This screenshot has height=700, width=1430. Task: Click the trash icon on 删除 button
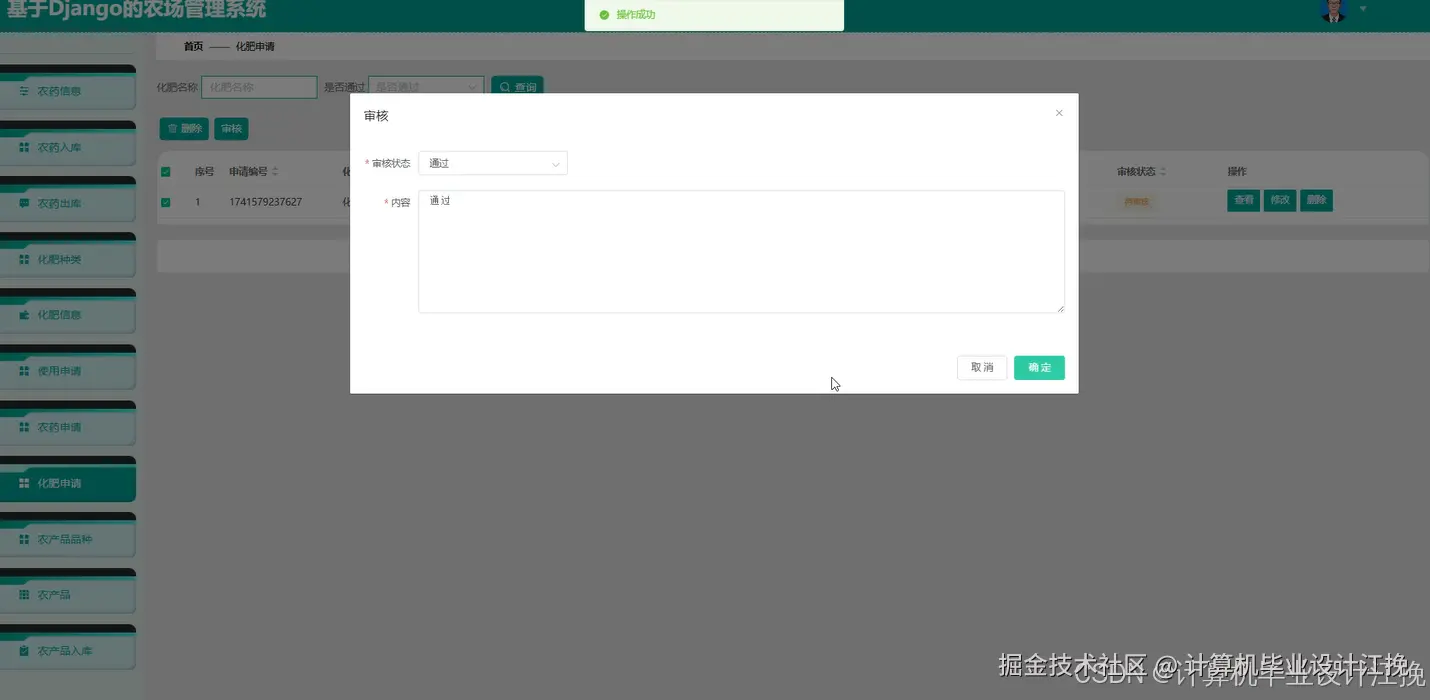point(171,128)
